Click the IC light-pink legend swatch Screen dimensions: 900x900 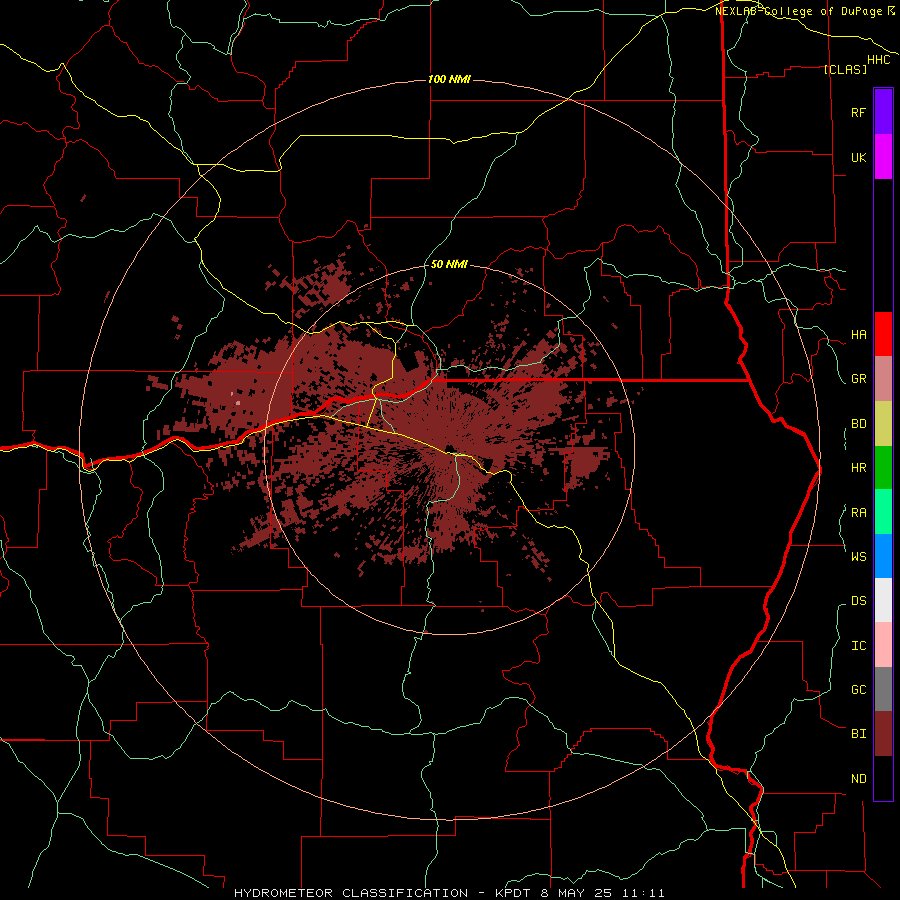tap(883, 645)
